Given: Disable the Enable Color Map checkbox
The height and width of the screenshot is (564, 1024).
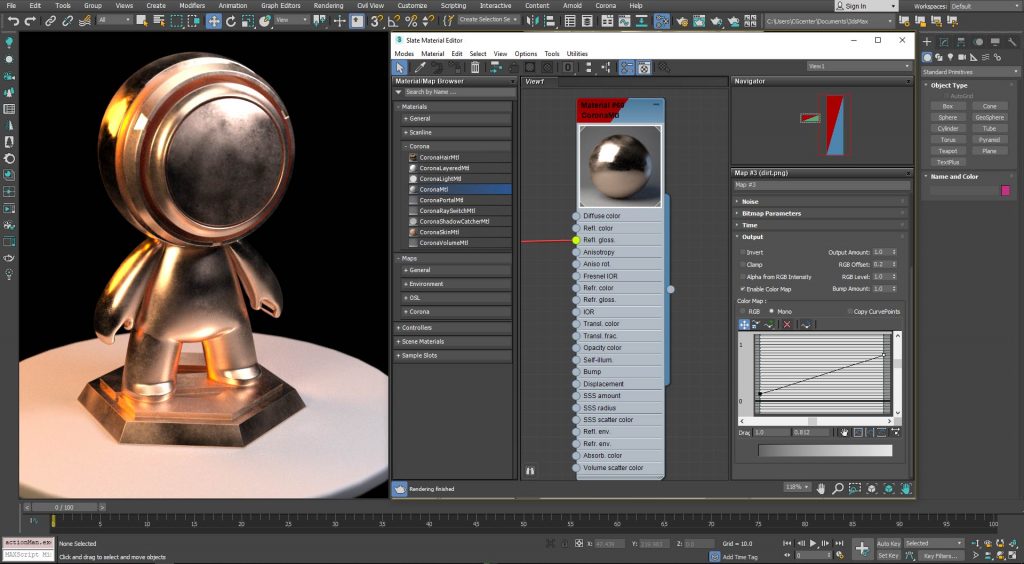Looking at the screenshot, I should tap(742, 288).
